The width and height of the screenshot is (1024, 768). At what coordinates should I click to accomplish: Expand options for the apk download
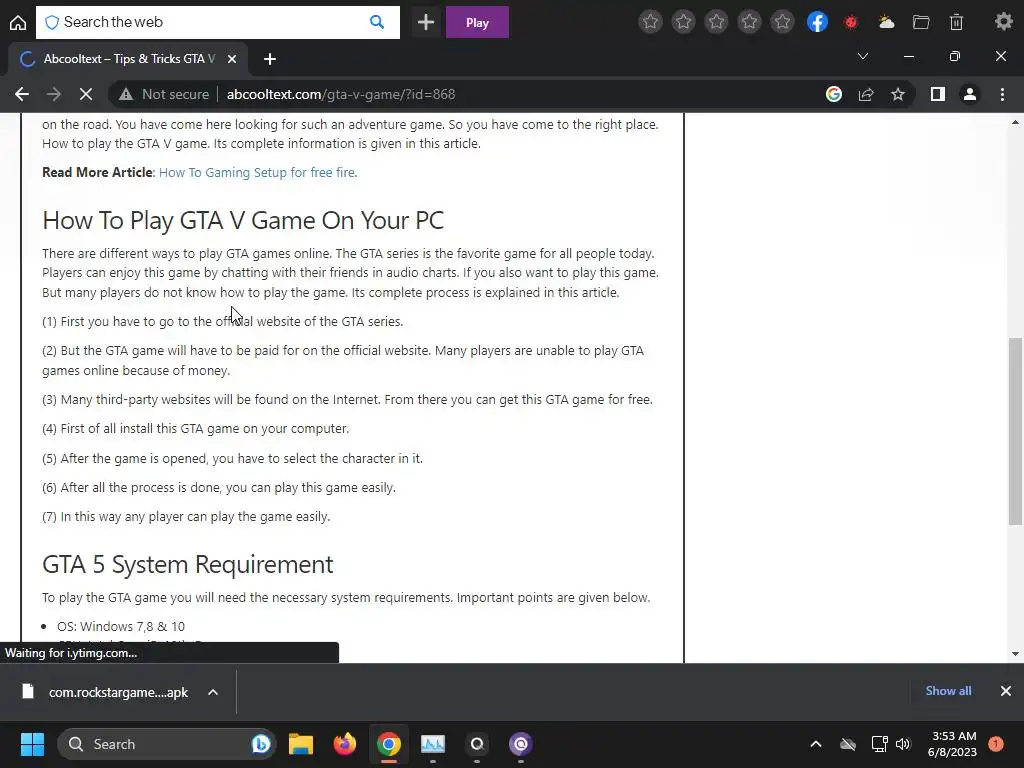[x=213, y=692]
